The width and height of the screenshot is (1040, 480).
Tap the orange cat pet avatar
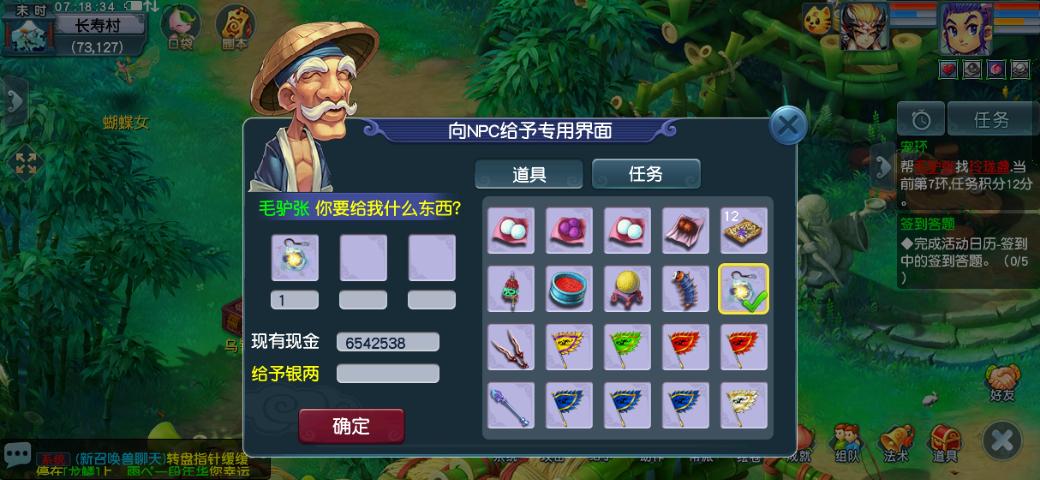[817, 19]
